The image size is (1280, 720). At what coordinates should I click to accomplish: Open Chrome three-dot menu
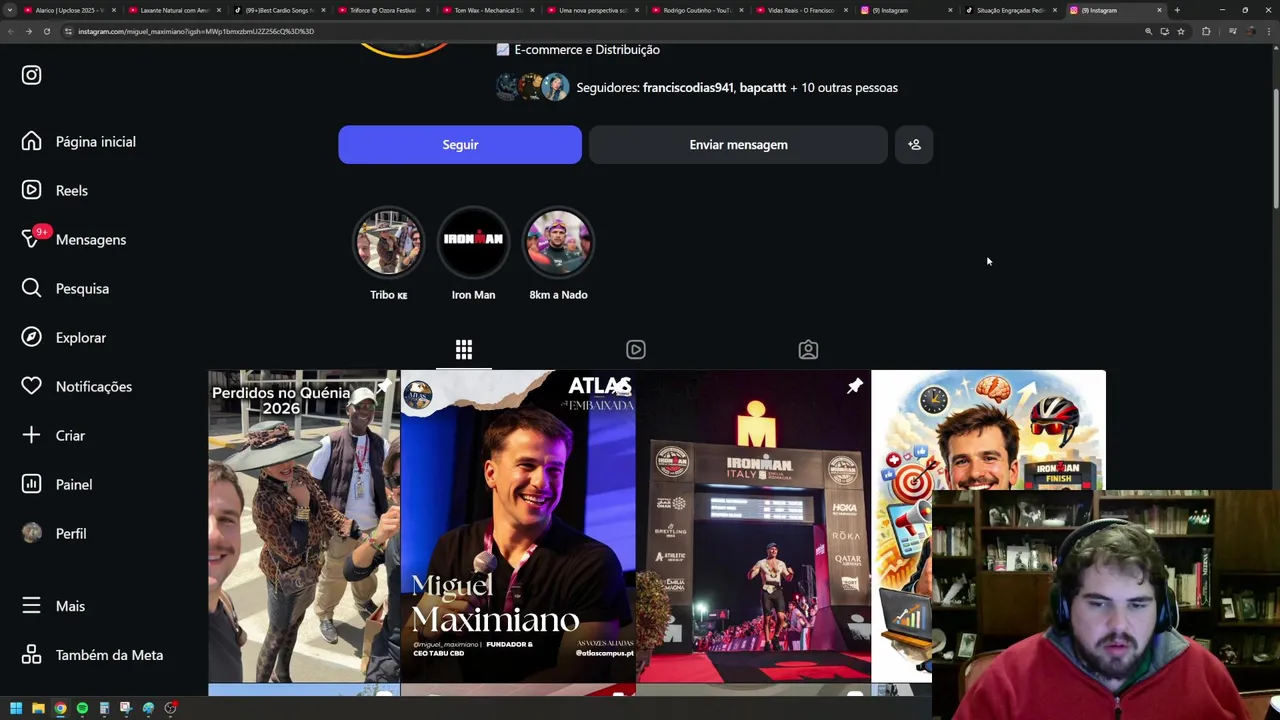[x=1271, y=31]
